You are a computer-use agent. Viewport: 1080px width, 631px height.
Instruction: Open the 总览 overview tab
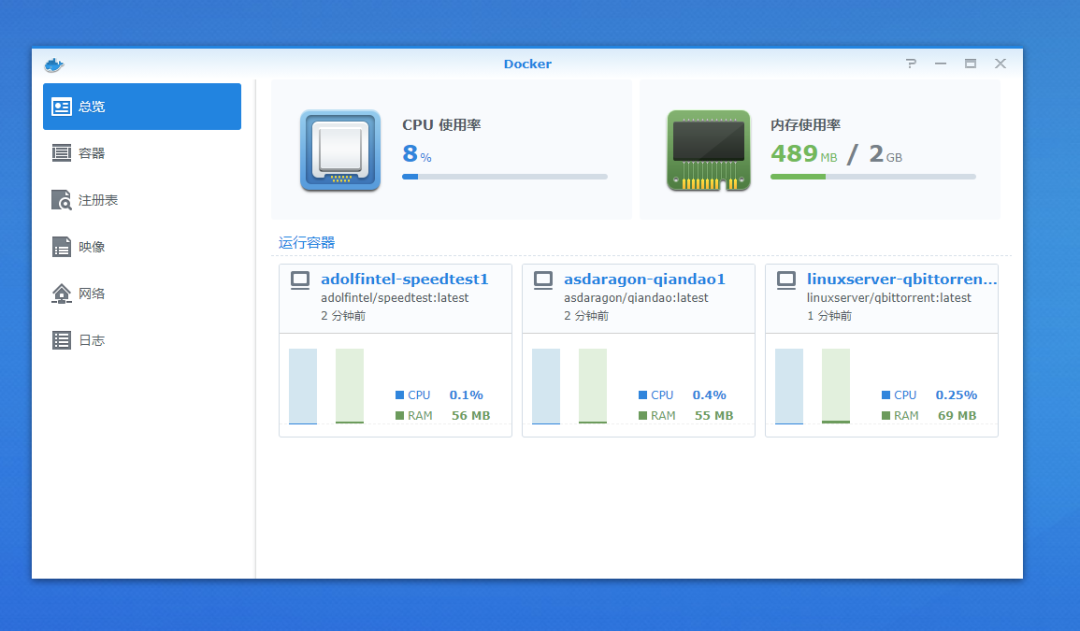click(x=141, y=107)
